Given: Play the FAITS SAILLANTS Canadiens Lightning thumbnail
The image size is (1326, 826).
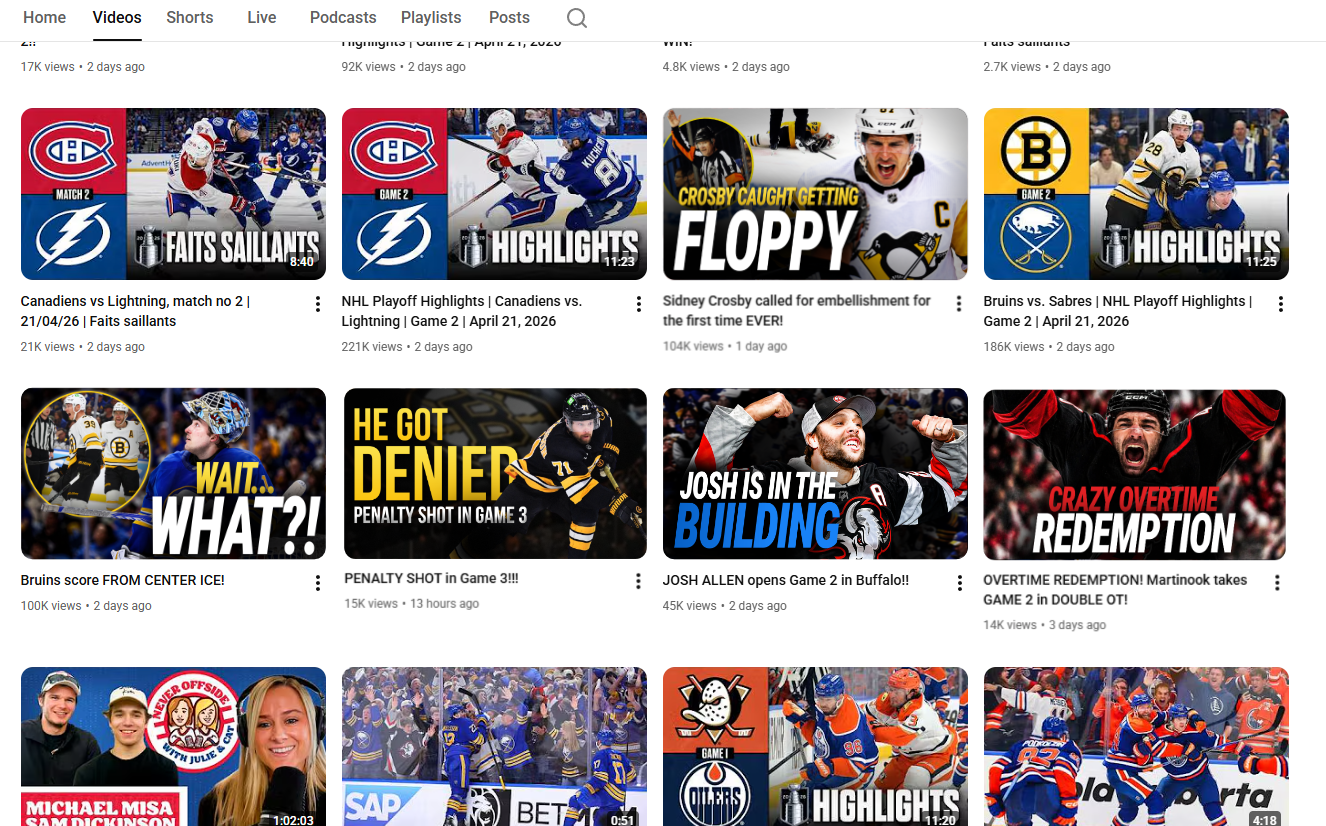Looking at the screenshot, I should pyautogui.click(x=173, y=194).
